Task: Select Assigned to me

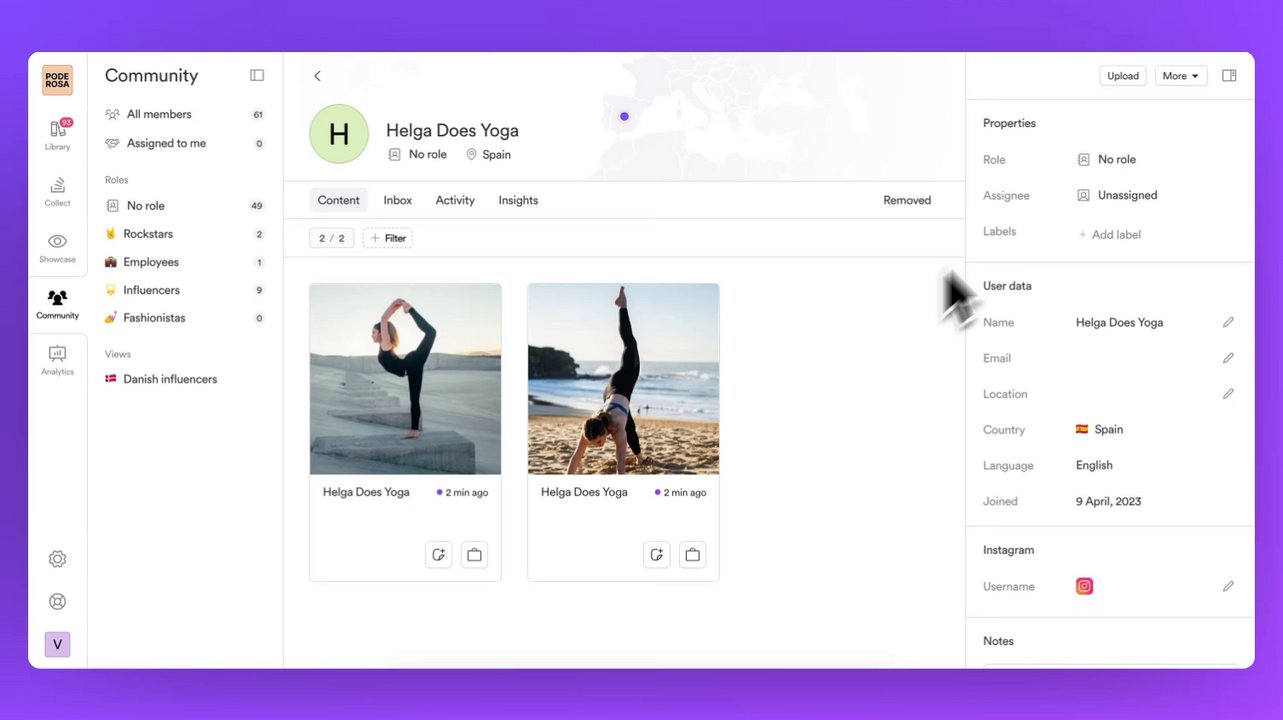Action: point(185,143)
